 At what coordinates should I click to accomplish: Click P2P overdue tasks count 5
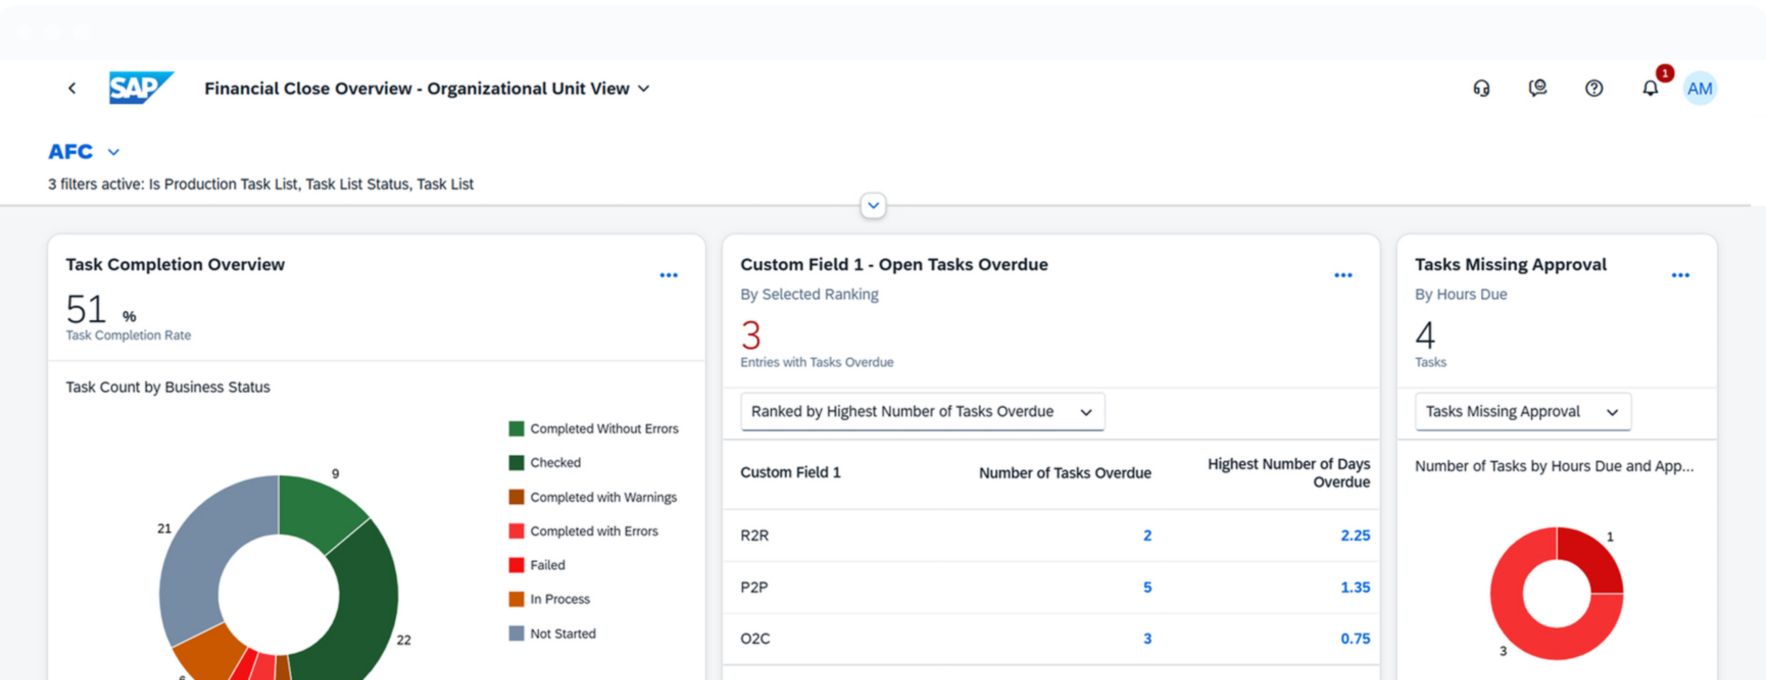(x=1147, y=587)
